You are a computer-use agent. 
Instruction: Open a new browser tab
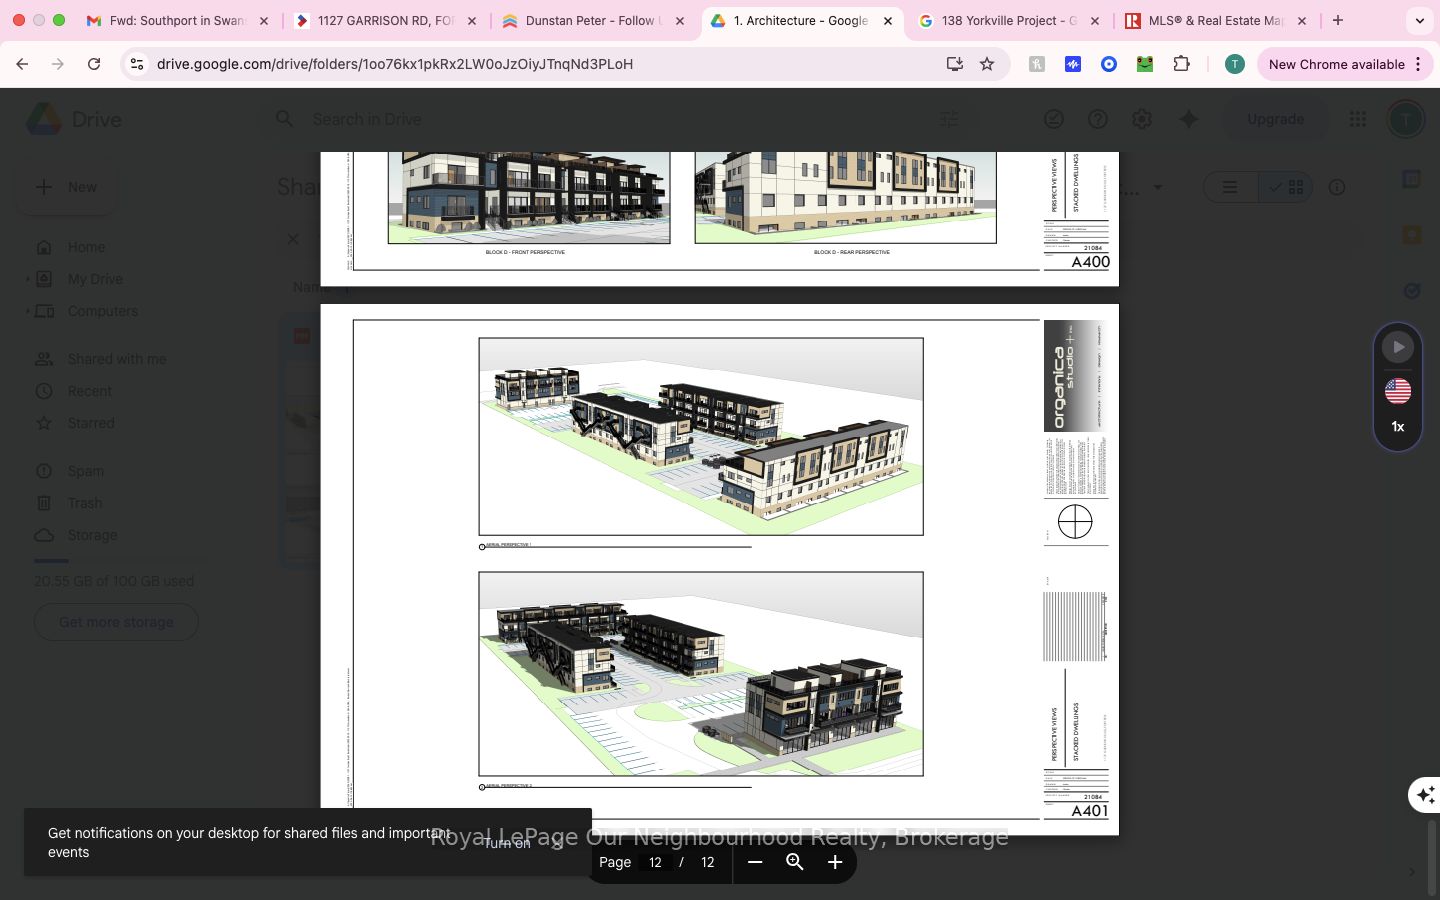[1338, 20]
